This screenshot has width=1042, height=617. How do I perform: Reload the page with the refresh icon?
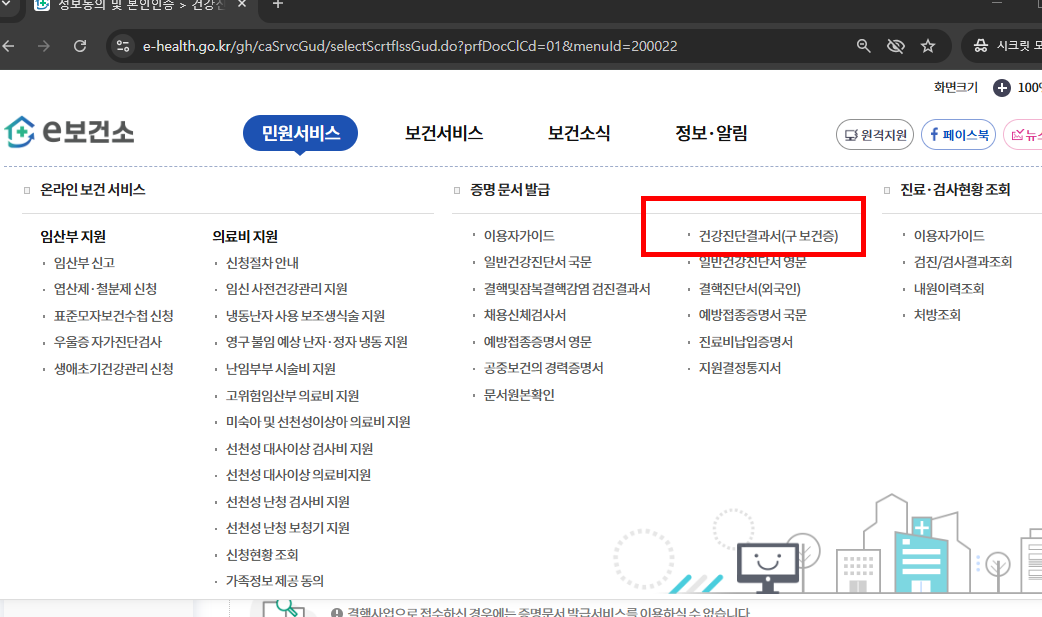[x=80, y=45]
